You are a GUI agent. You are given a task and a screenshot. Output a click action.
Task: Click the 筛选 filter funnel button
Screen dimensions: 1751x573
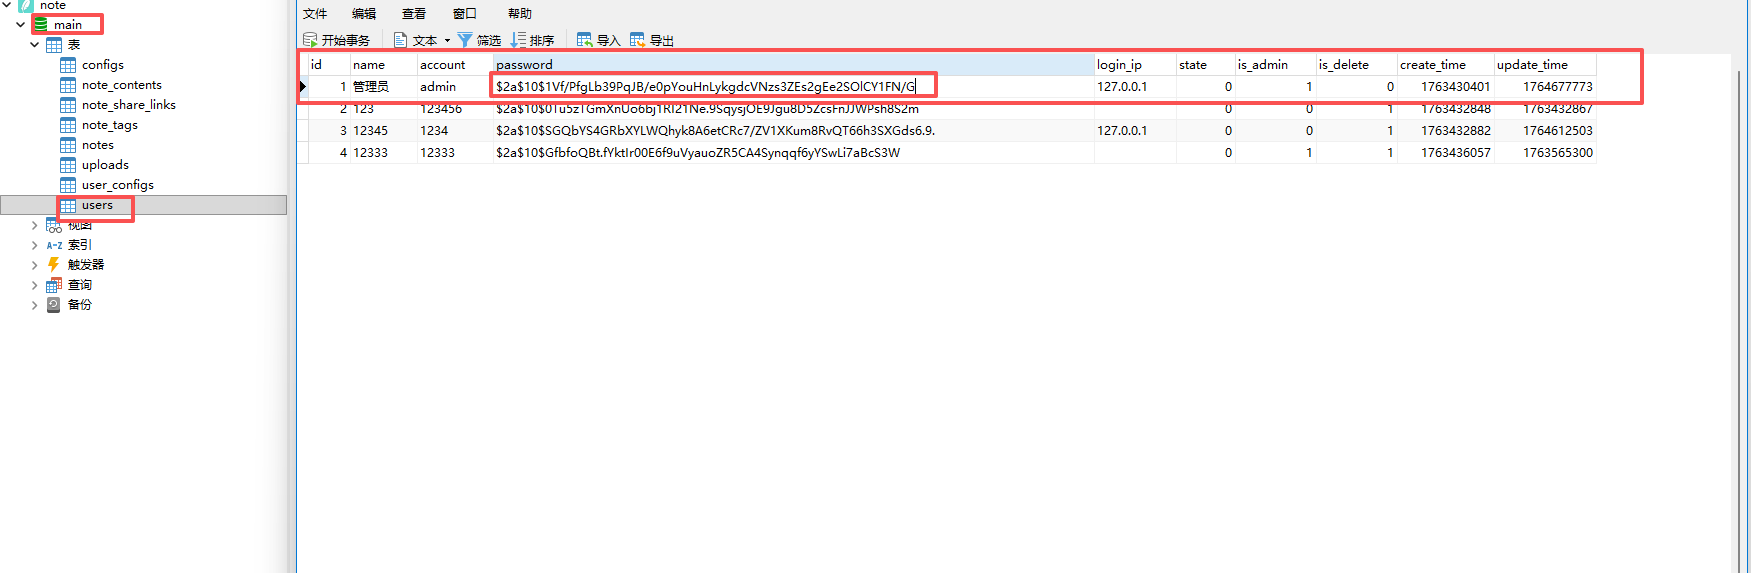479,40
